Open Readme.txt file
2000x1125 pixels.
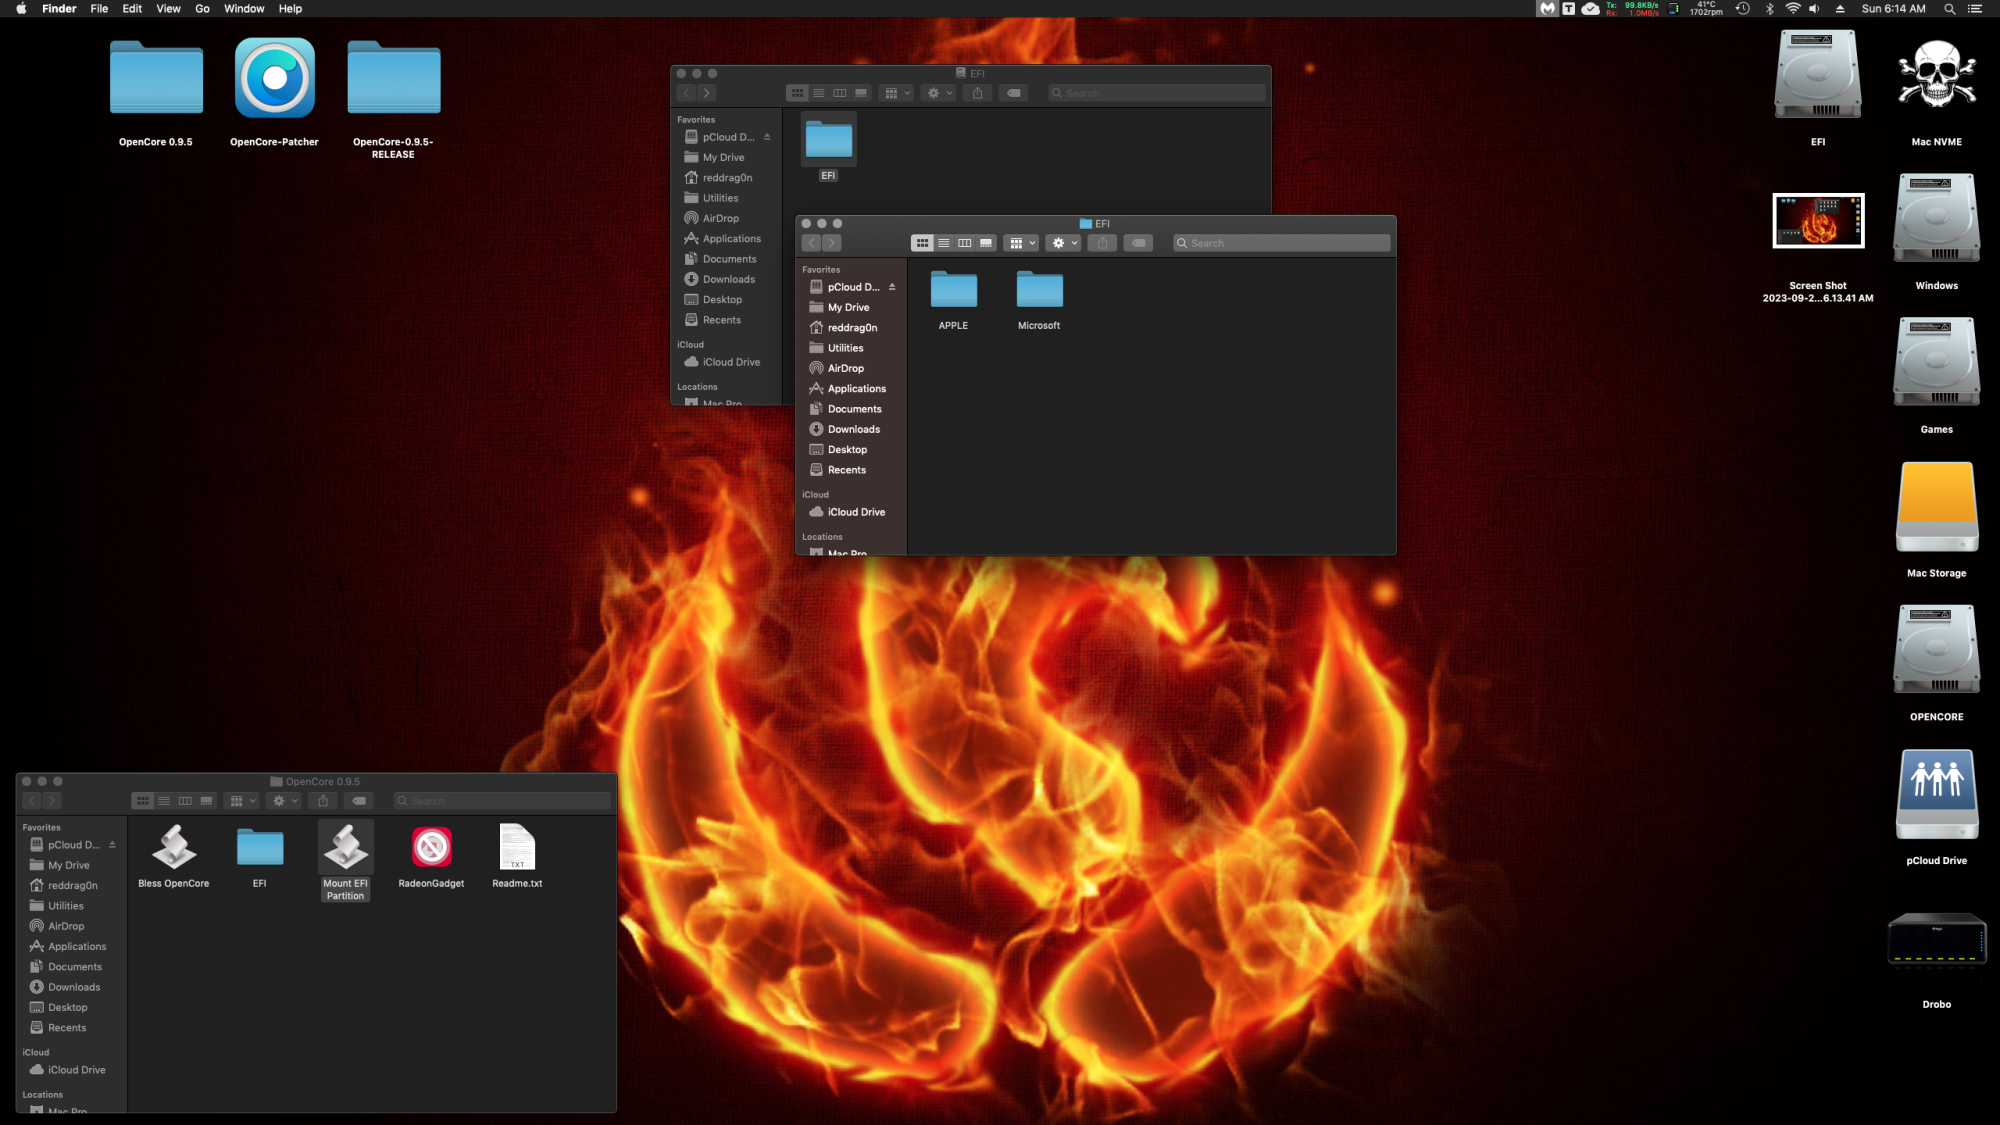point(517,848)
